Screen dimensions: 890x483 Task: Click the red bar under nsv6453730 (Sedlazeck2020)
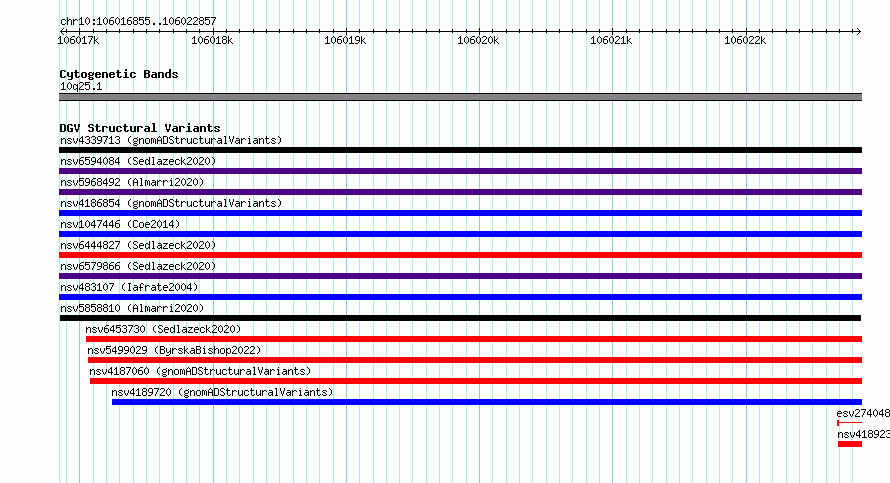coord(474,339)
